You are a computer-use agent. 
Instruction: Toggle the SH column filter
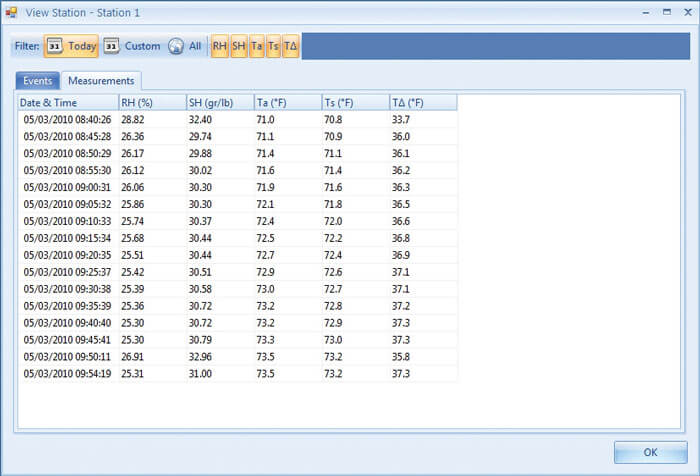238,46
